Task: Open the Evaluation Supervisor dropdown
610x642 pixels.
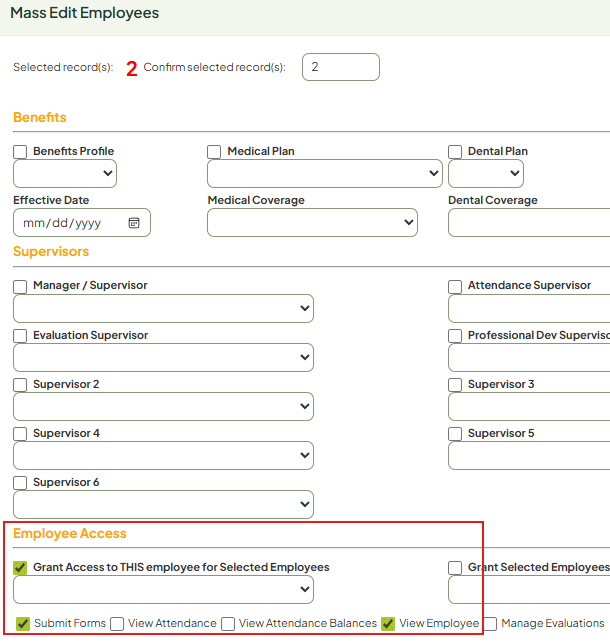Action: (x=163, y=357)
